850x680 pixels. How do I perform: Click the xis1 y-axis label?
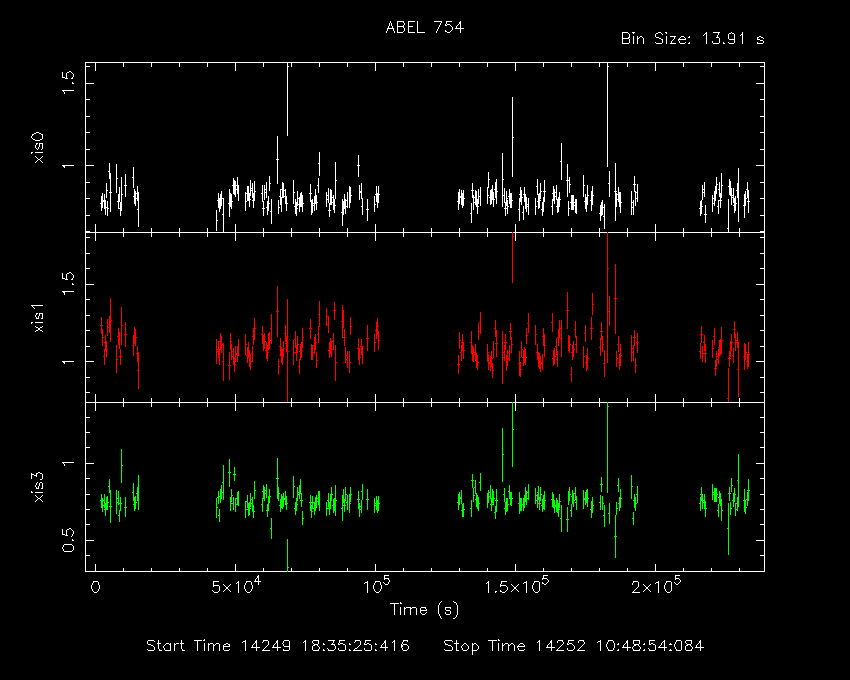point(38,317)
